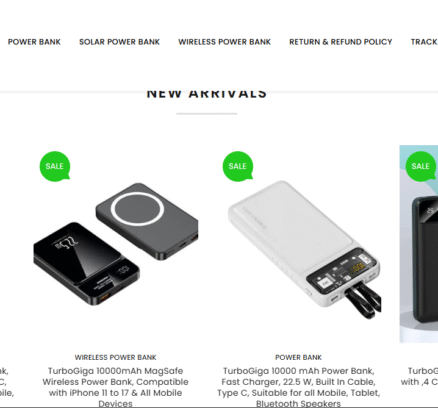This screenshot has height=408, width=438.
Task: Open Return & Refund Policy page
Action: point(340,42)
